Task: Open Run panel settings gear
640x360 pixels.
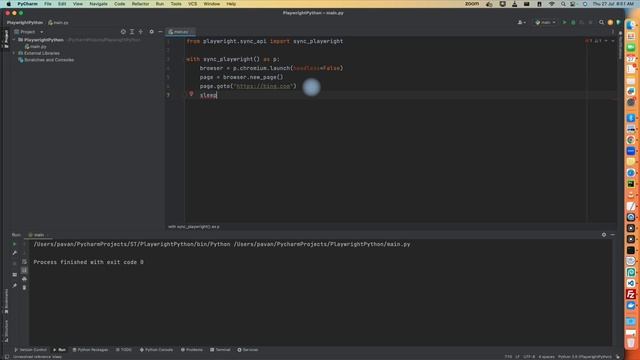Action: 604,235
